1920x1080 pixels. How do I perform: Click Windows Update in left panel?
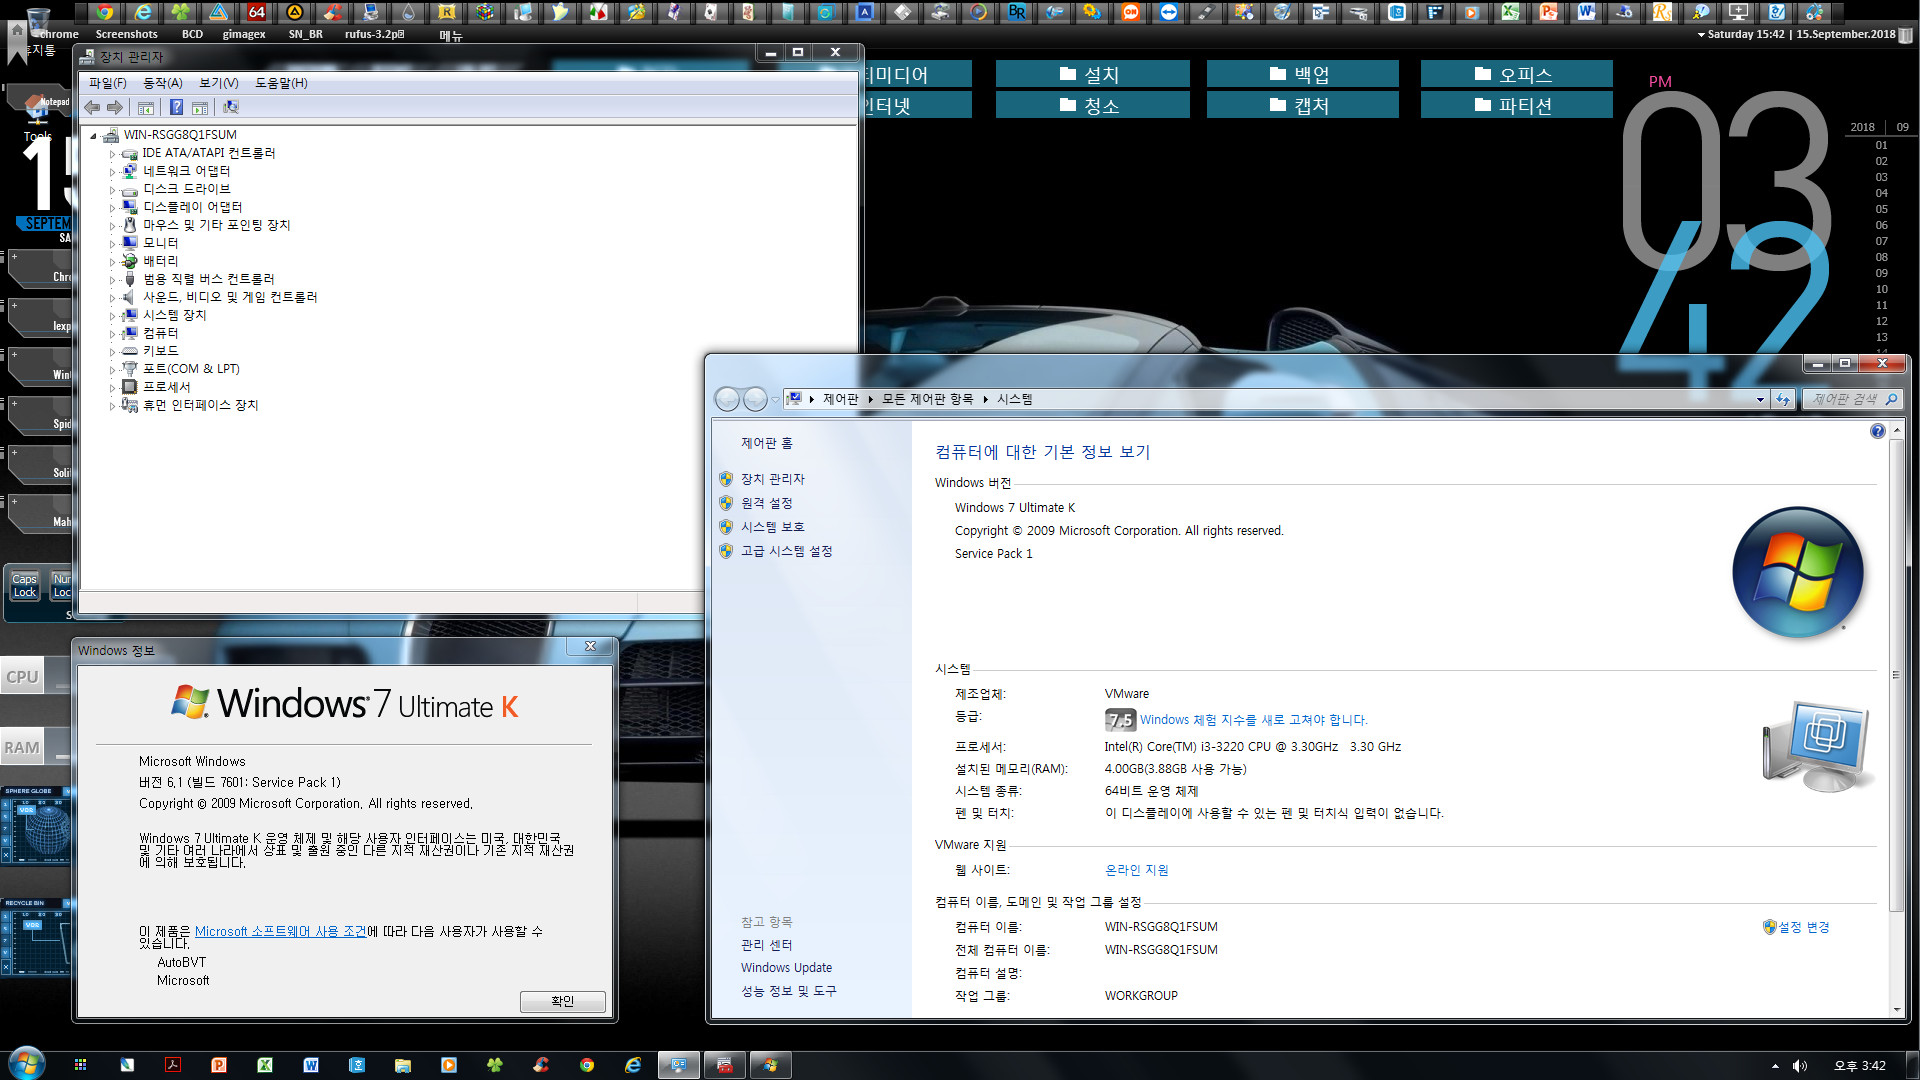coord(787,968)
